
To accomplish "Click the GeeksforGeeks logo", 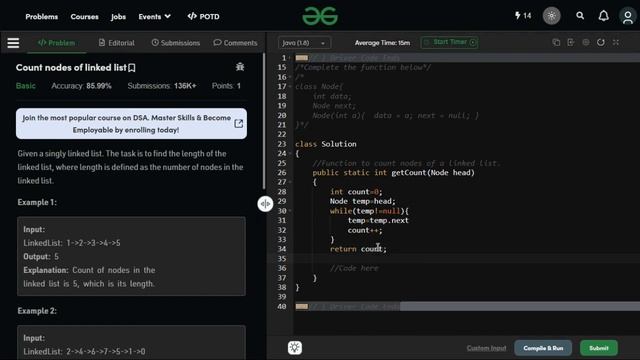I will pos(320,16).
